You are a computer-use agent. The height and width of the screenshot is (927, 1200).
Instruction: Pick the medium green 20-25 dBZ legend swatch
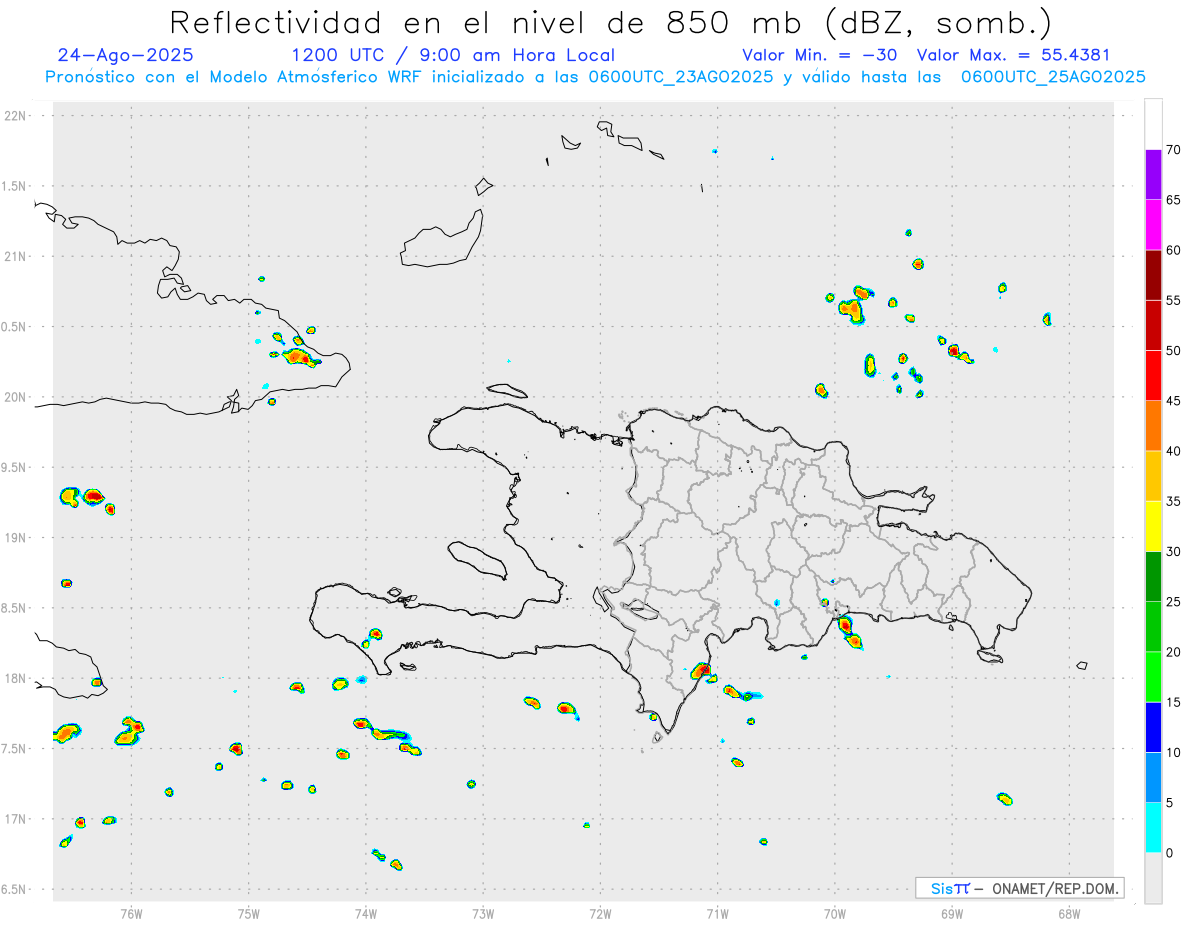coord(1154,627)
